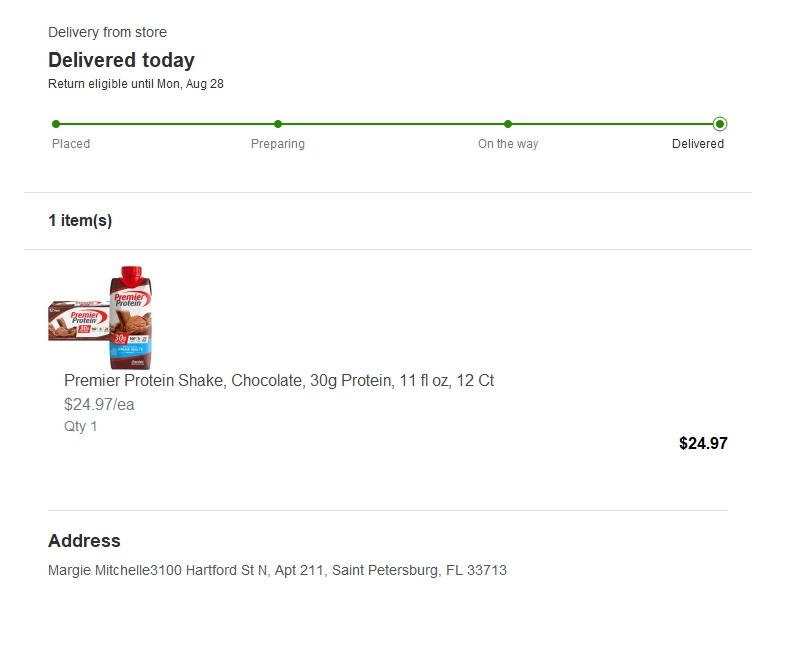Open the Premier Protein product image

(100, 317)
